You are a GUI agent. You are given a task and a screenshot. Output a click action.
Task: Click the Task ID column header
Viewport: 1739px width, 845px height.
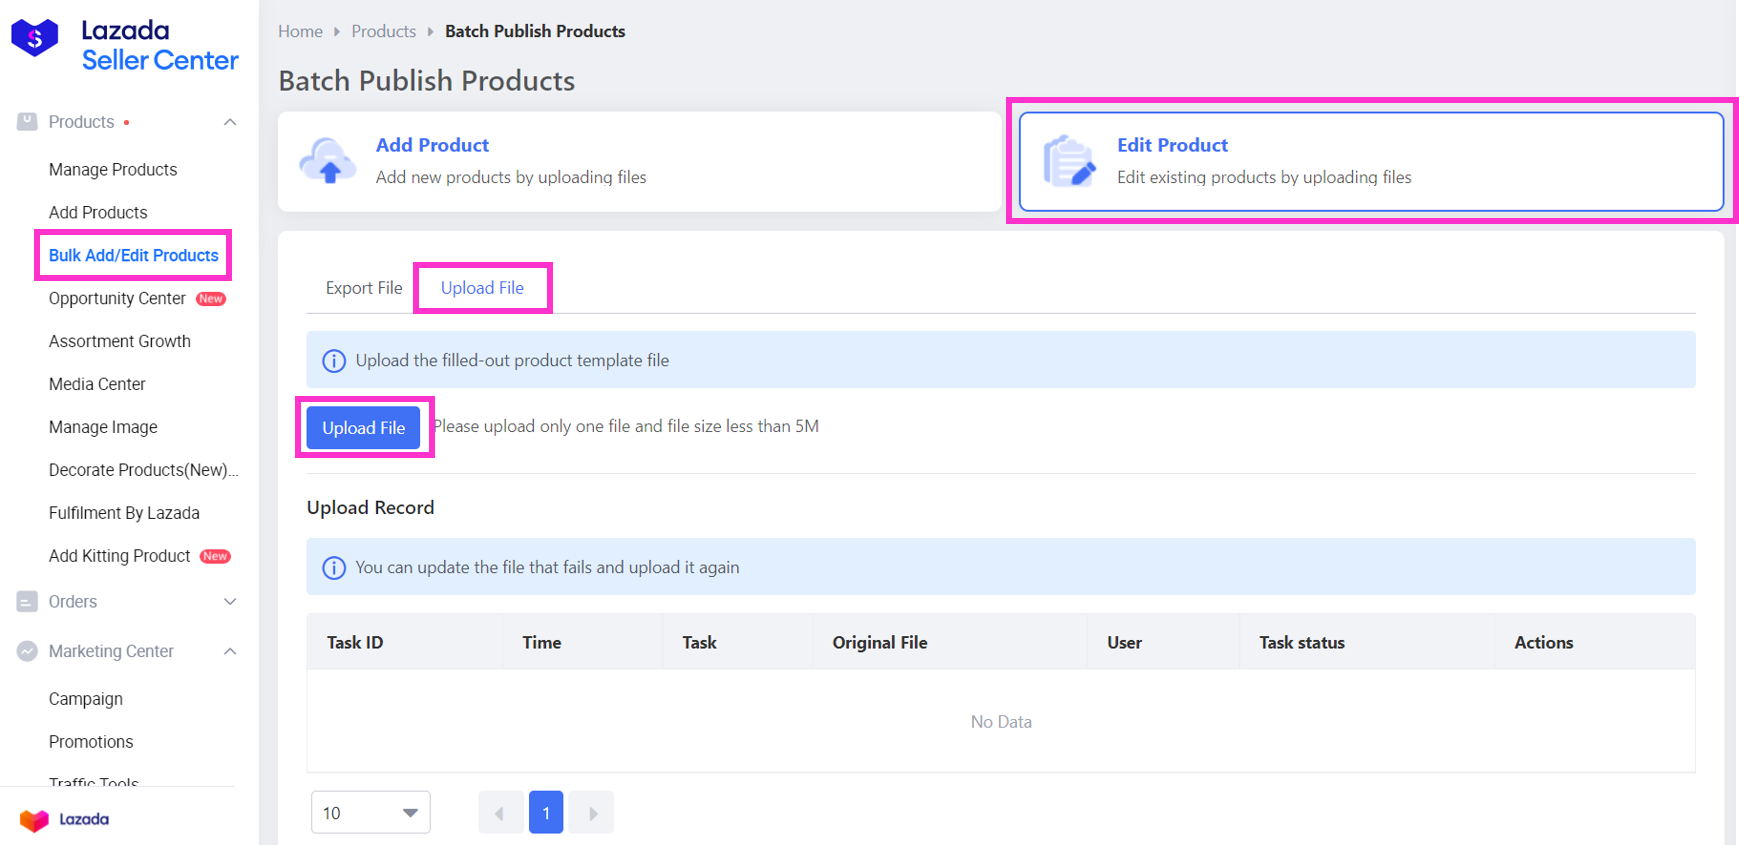pyautogui.click(x=355, y=643)
